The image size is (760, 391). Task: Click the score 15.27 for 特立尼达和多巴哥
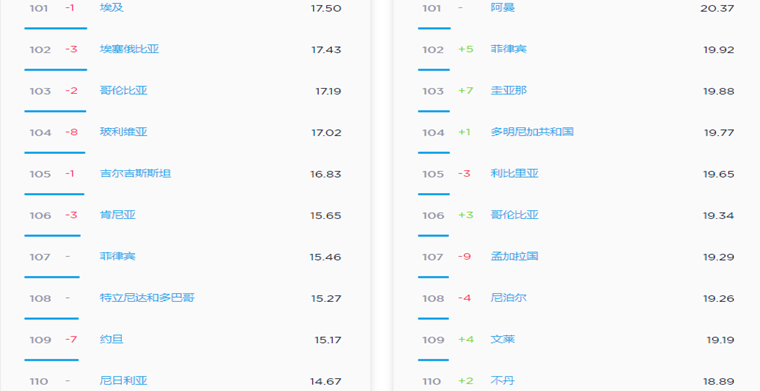pos(326,298)
